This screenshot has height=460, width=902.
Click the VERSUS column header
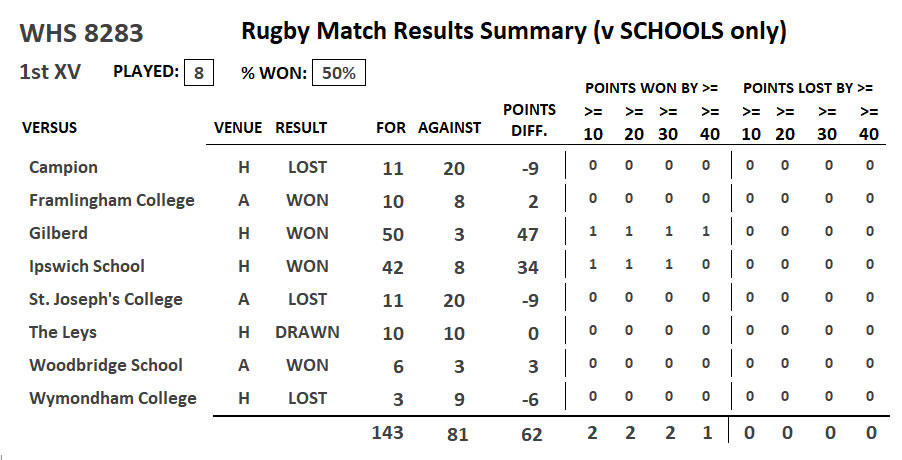(49, 128)
